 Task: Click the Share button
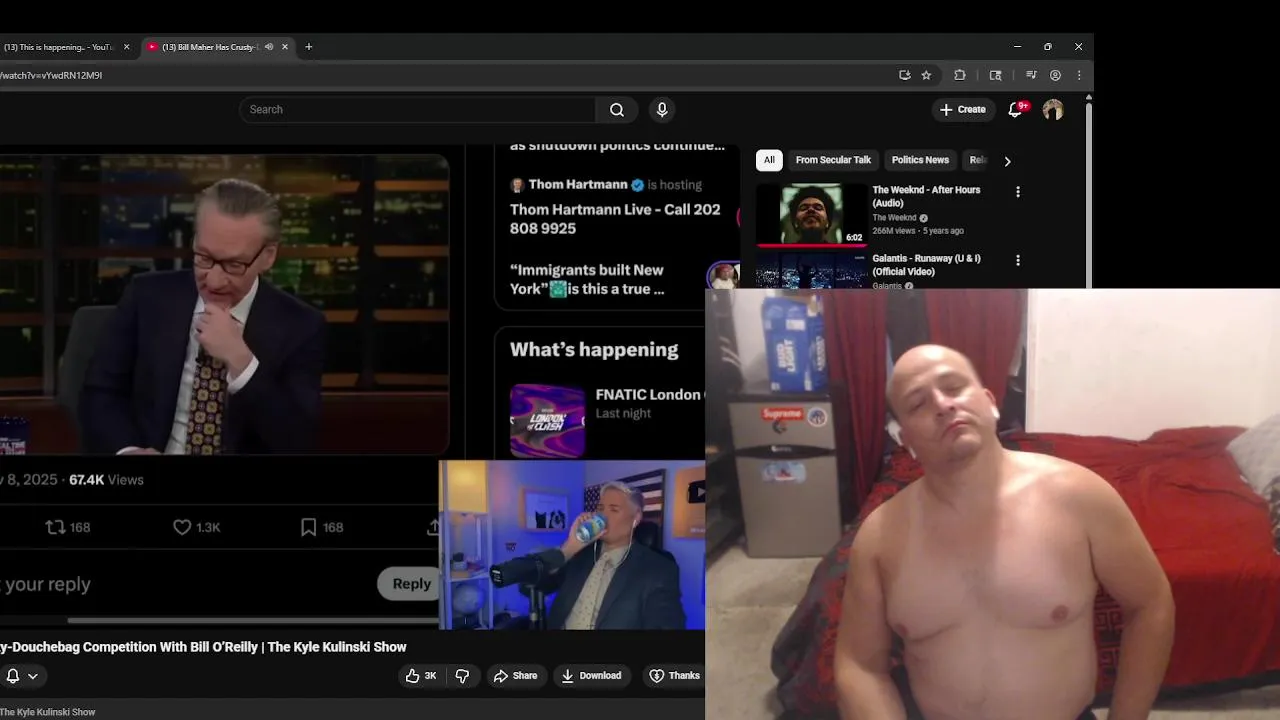[515, 676]
